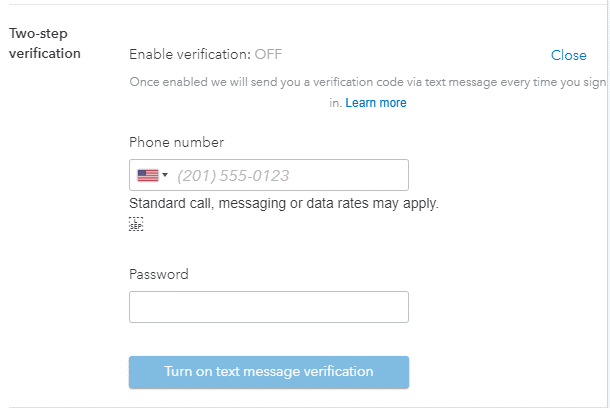The height and width of the screenshot is (408, 610).
Task: Select the Password label
Action: coord(158,274)
